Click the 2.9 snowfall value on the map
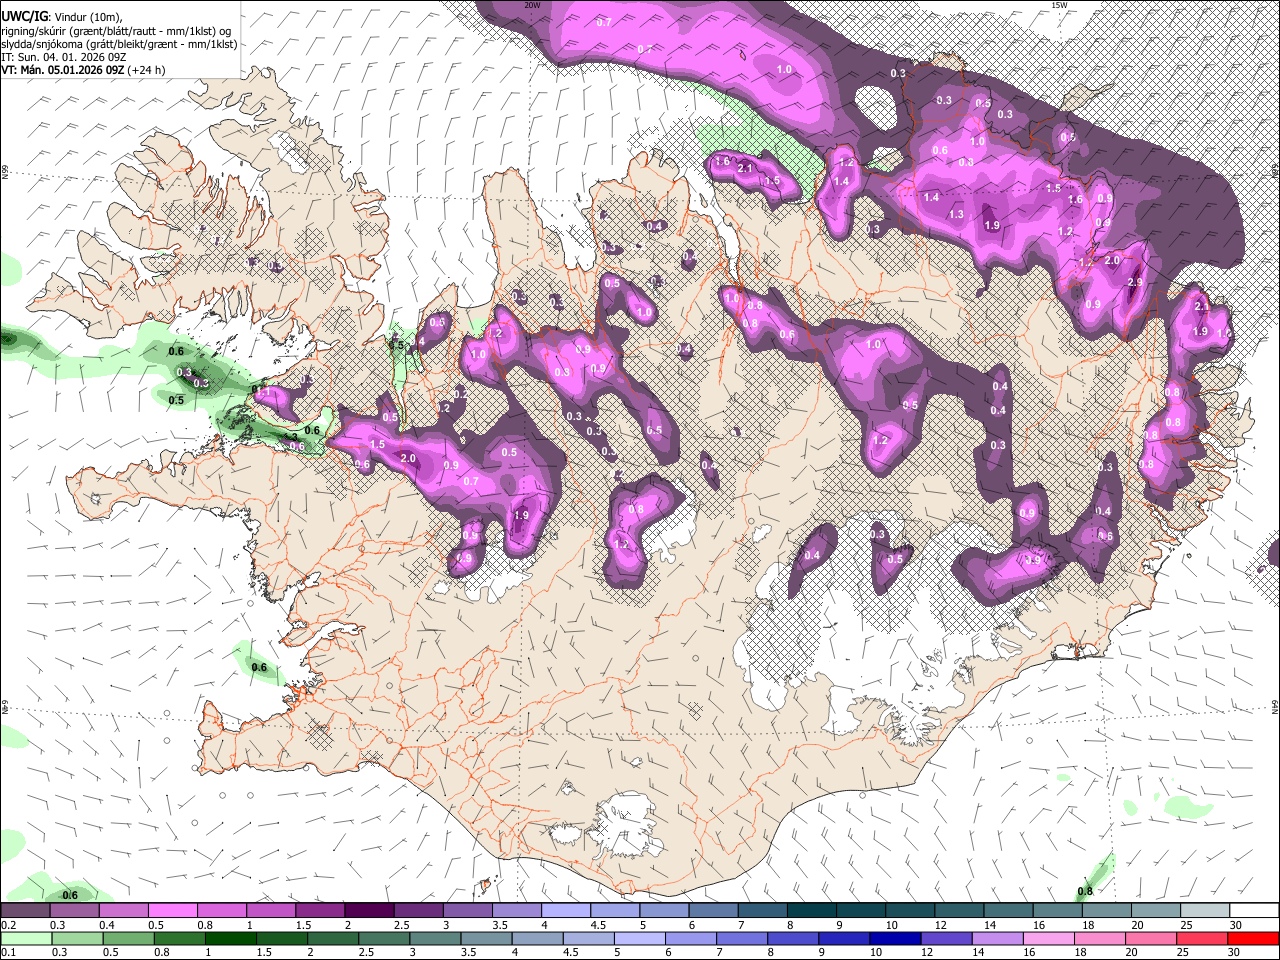1280x960 pixels. point(1134,283)
